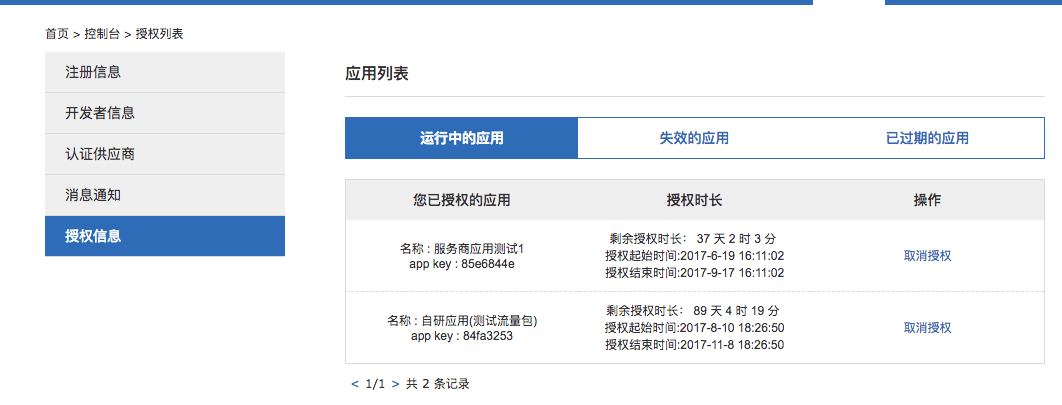
Task: Go to the previous page with the < arrow
Action: [354, 384]
